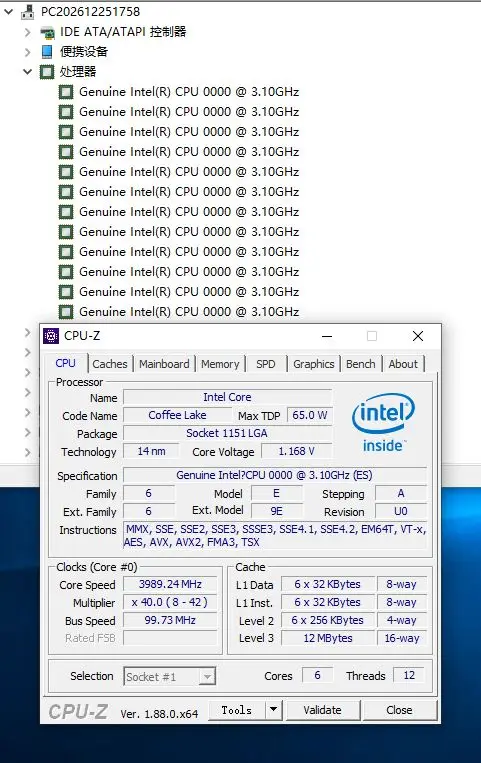This screenshot has width=481, height=763.
Task: Click the Technology value 14 nm
Action: tap(151, 451)
